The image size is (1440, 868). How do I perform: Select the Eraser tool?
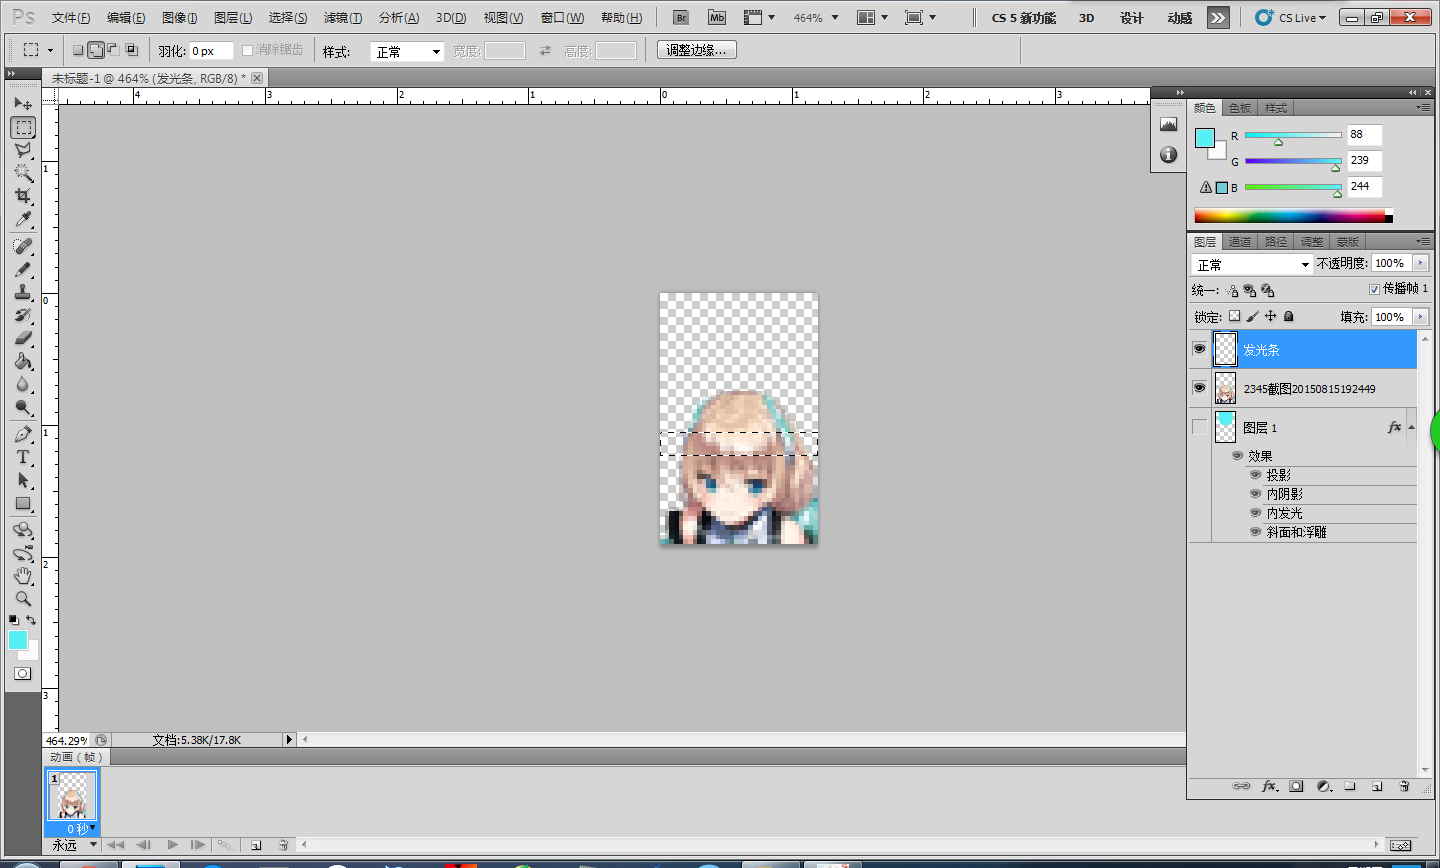pos(23,338)
